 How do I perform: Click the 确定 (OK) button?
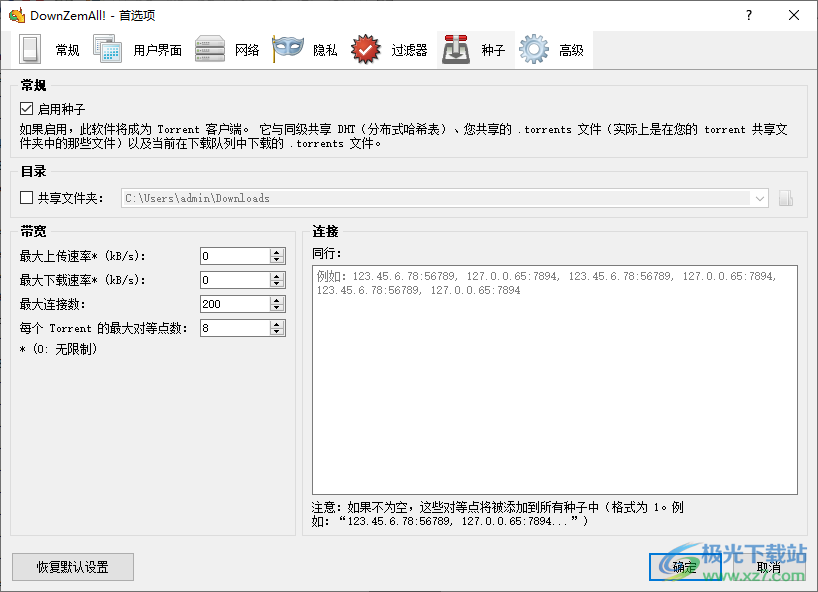coord(685,566)
